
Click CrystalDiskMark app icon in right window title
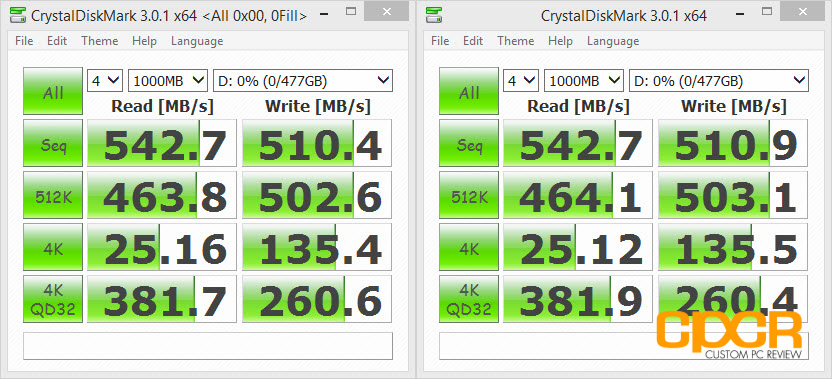pos(434,16)
